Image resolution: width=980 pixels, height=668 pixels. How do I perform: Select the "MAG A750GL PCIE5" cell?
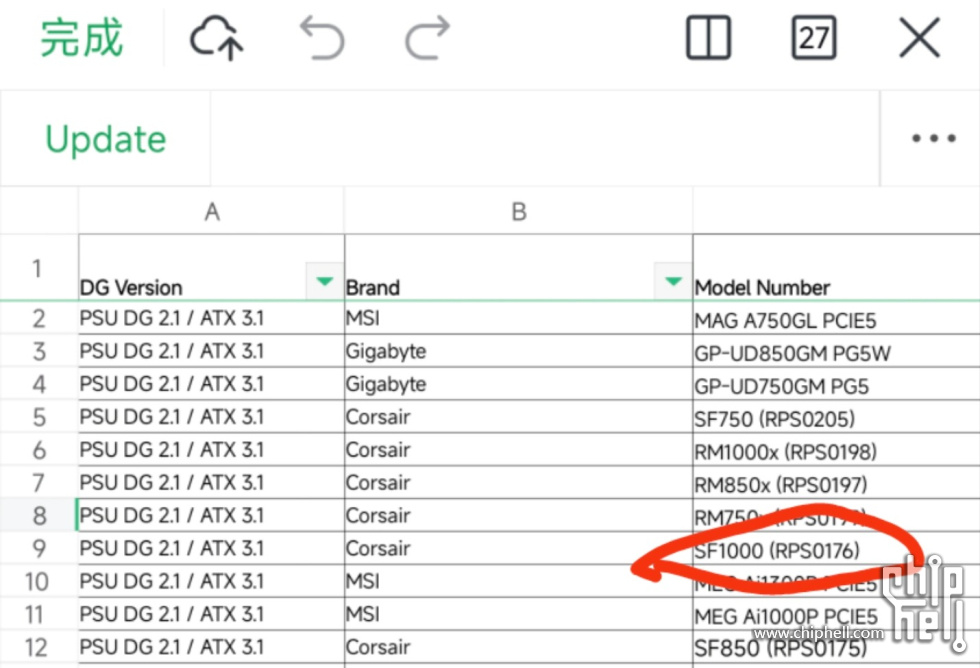[836, 318]
